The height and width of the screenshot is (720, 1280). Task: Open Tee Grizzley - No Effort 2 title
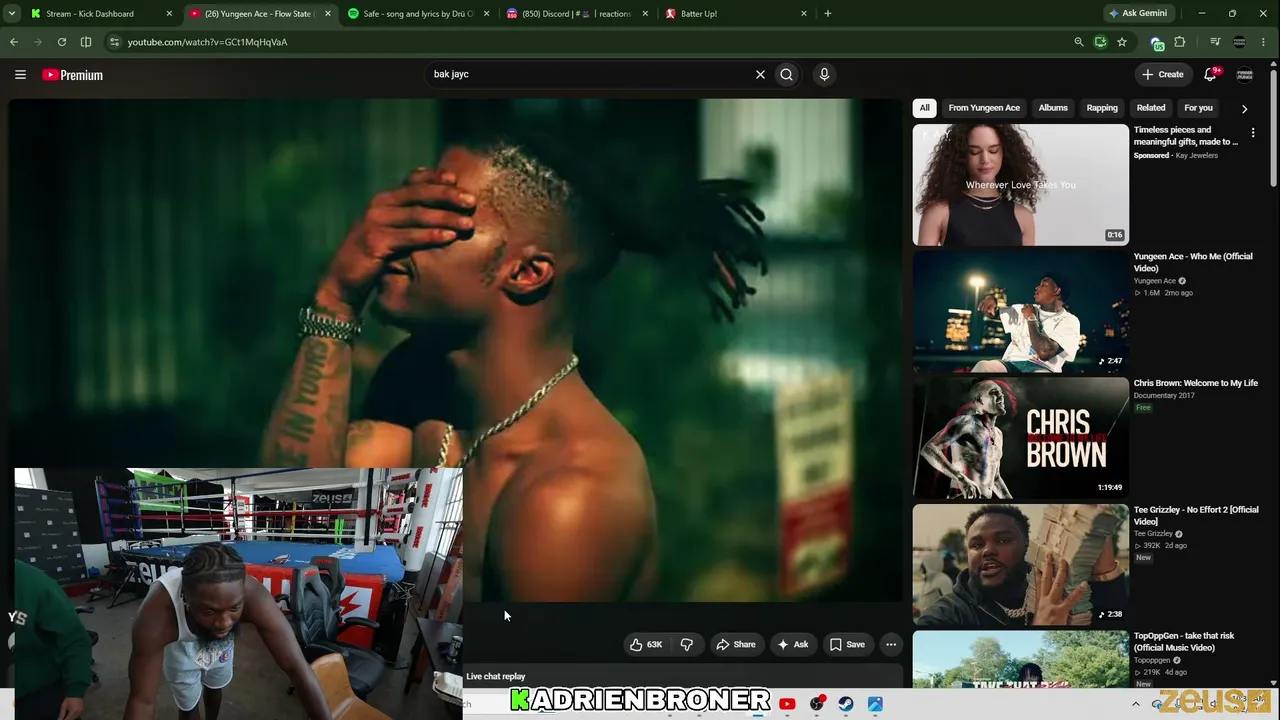point(1196,516)
